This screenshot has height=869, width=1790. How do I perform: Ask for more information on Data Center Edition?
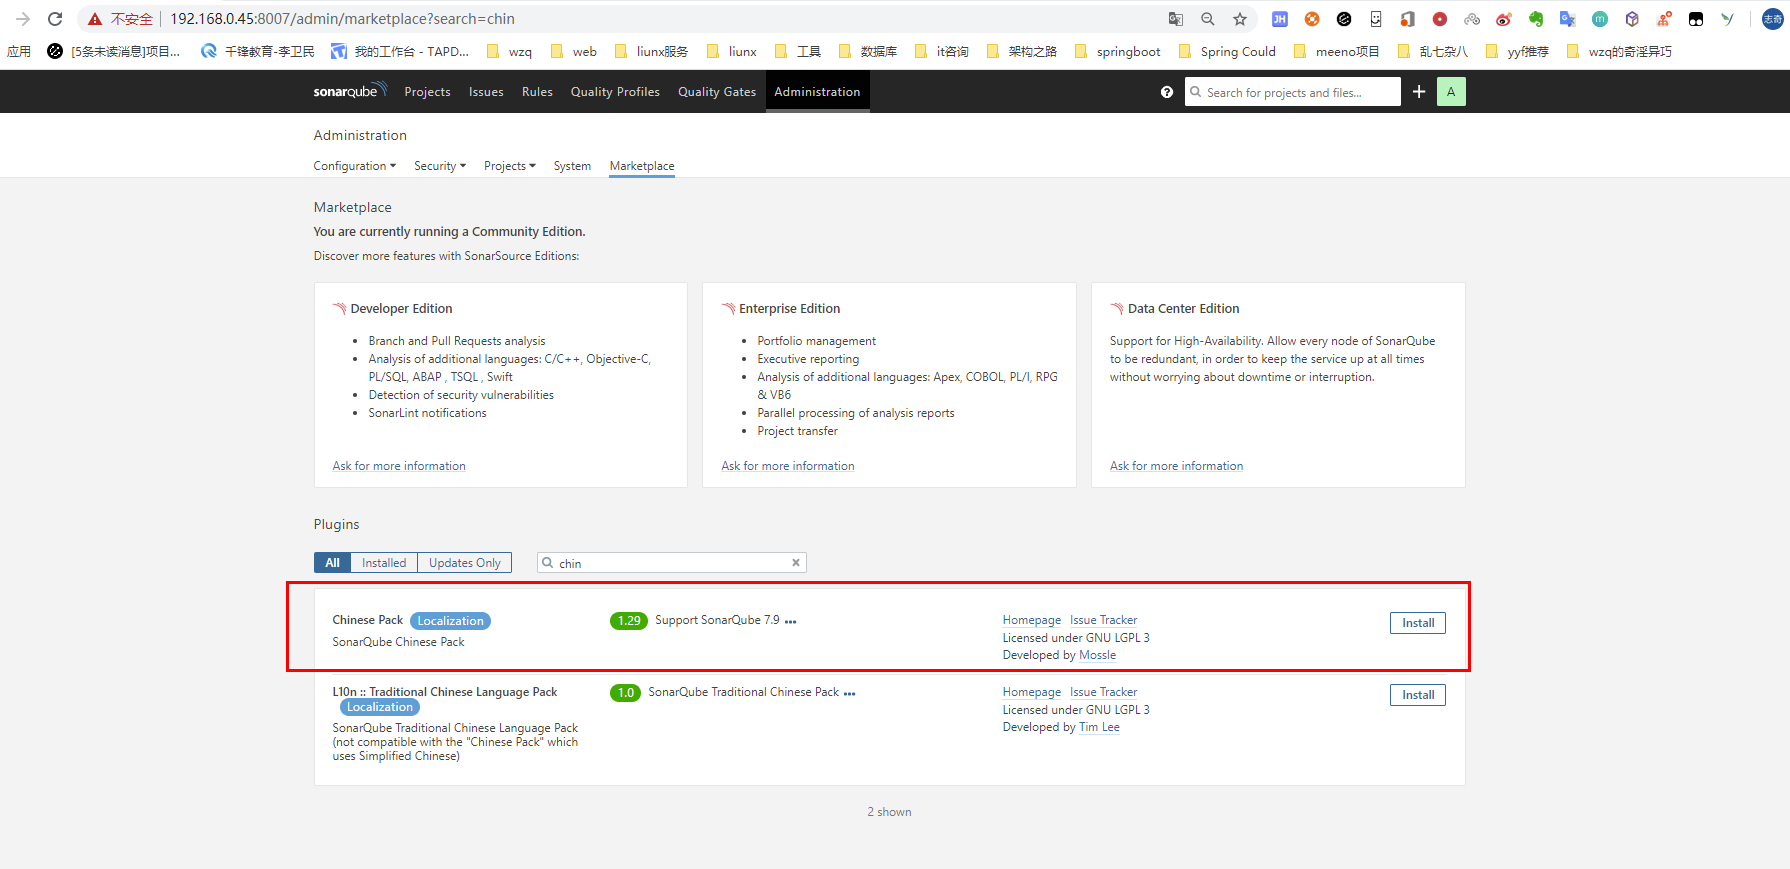pyautogui.click(x=1176, y=466)
